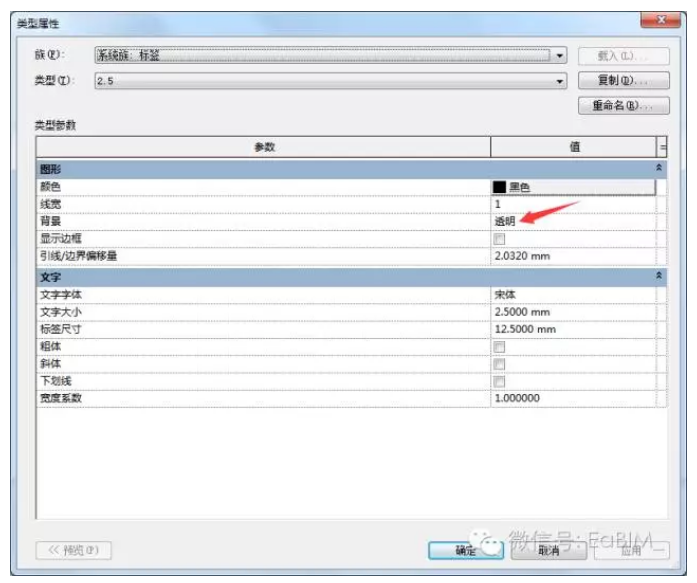697x583 pixels.
Task: Click the 值 column header
Action: [574, 147]
